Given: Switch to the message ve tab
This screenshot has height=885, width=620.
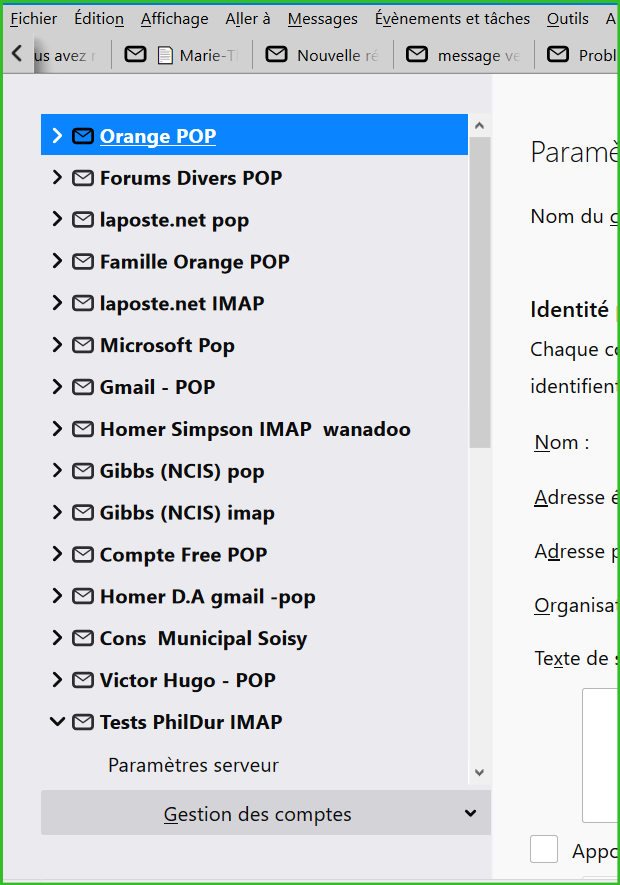Looking at the screenshot, I should point(463,55).
